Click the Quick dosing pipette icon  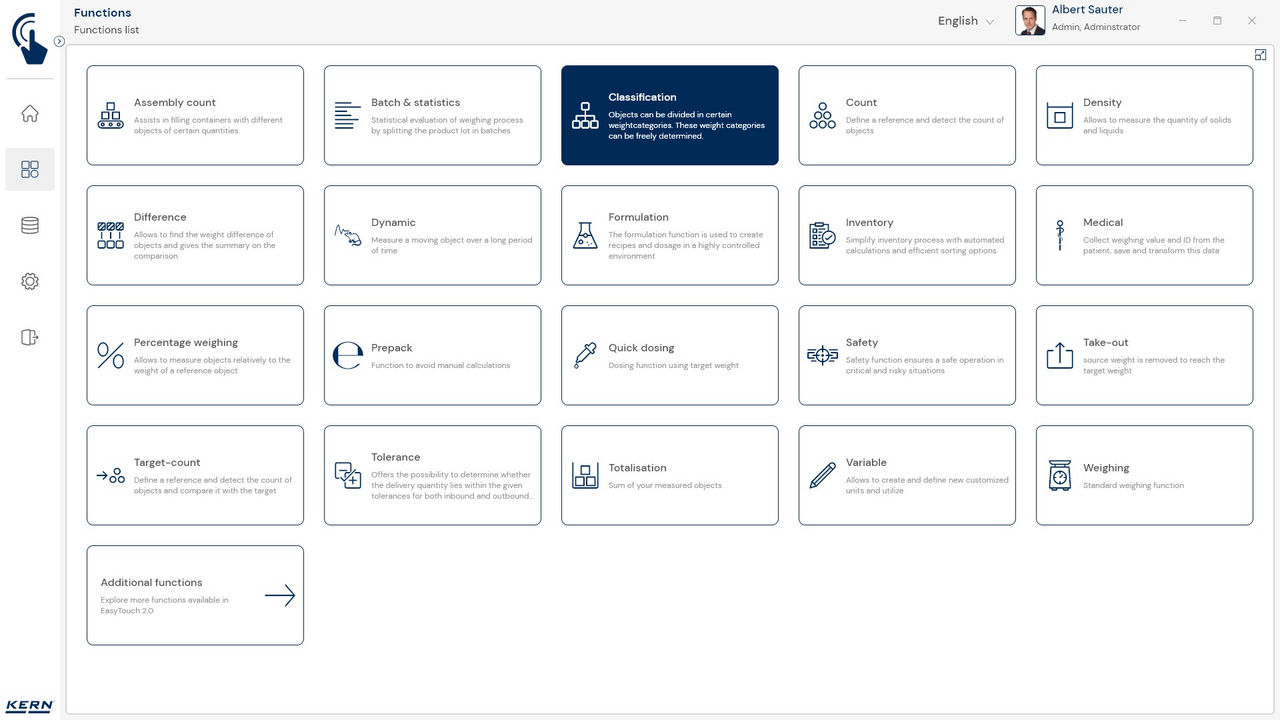click(585, 355)
